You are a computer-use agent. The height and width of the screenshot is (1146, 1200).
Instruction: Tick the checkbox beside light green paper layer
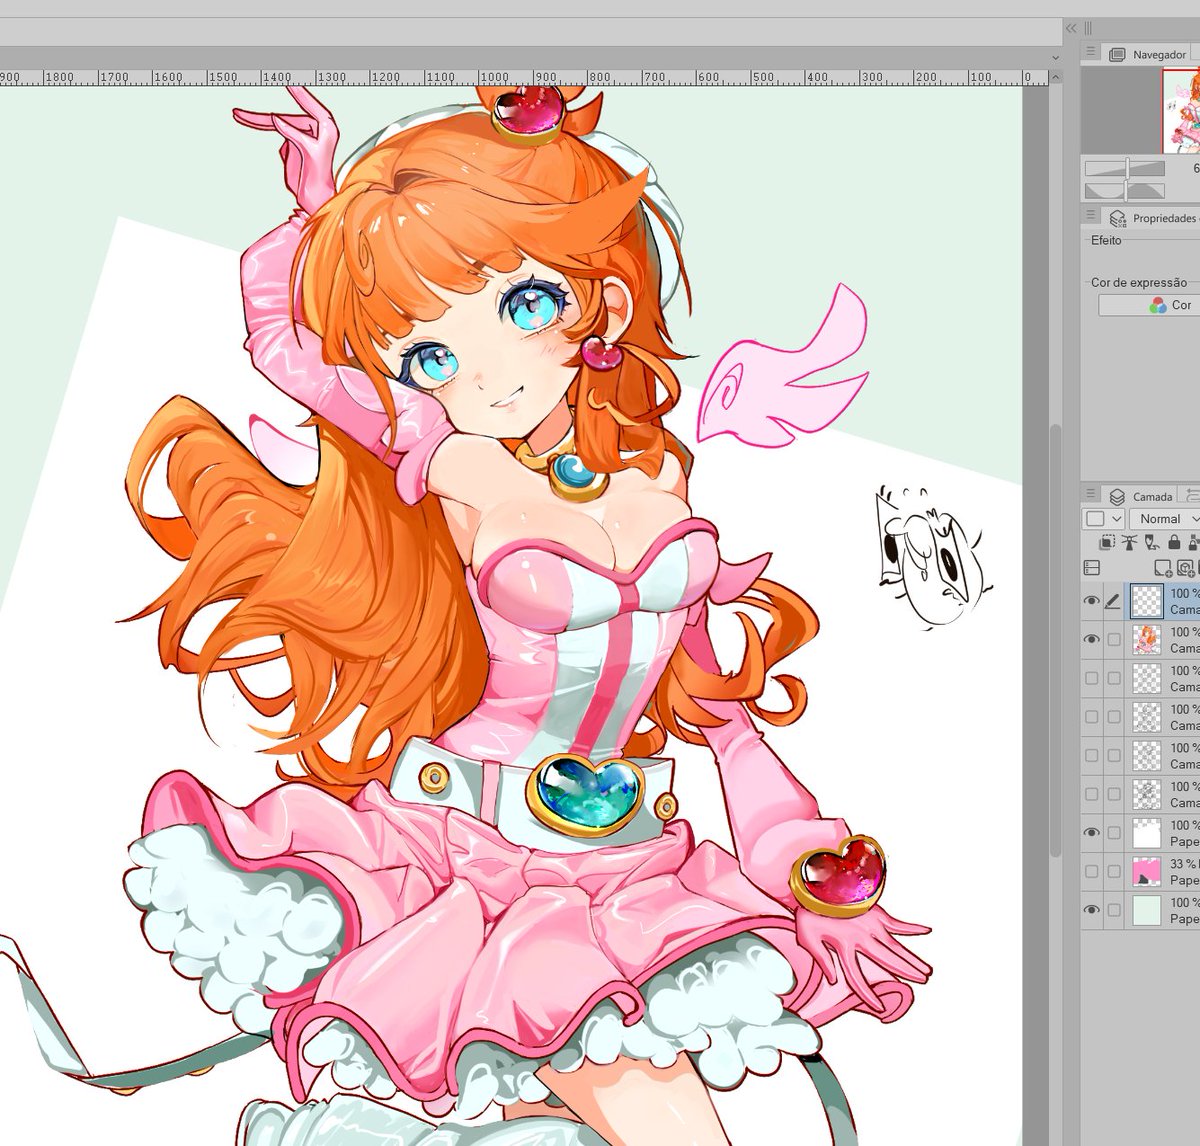pyautogui.click(x=1114, y=910)
